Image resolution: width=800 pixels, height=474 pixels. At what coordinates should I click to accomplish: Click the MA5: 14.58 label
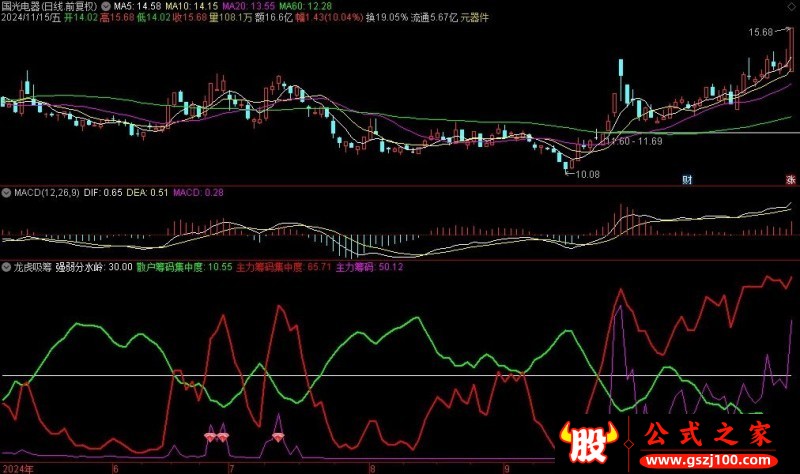click(137, 6)
